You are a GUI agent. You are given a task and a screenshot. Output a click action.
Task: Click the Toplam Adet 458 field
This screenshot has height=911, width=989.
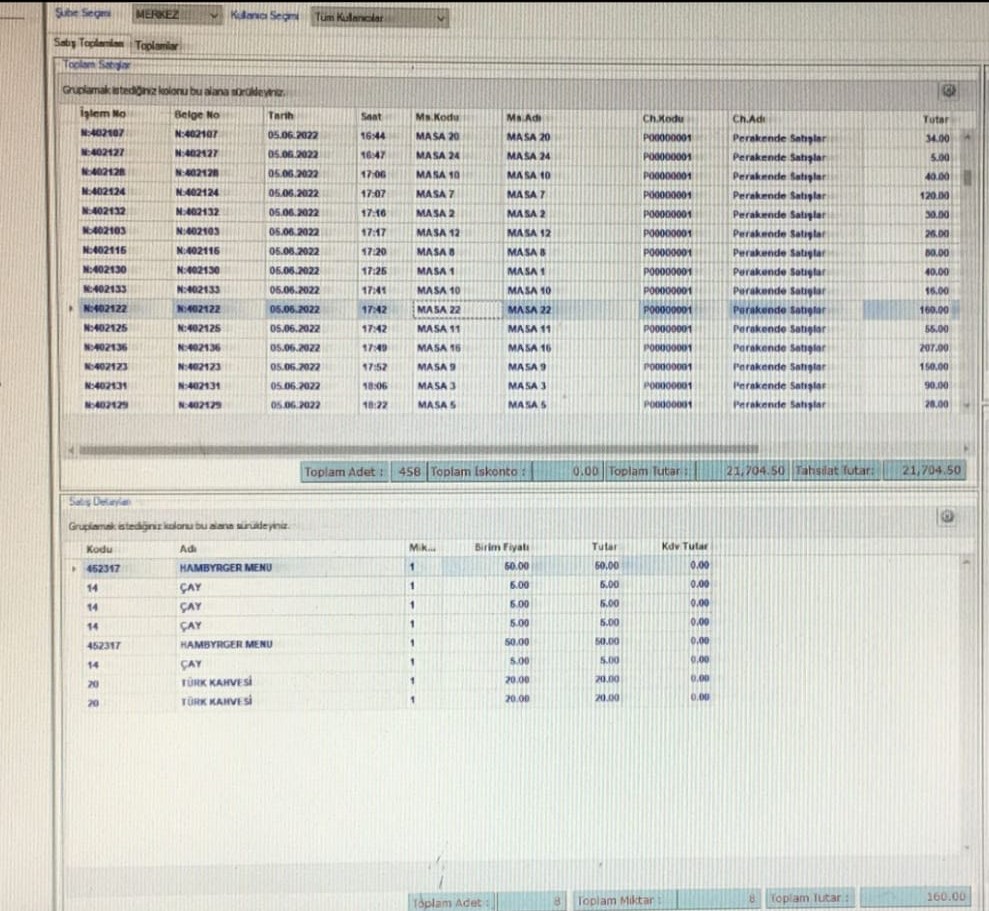409,471
